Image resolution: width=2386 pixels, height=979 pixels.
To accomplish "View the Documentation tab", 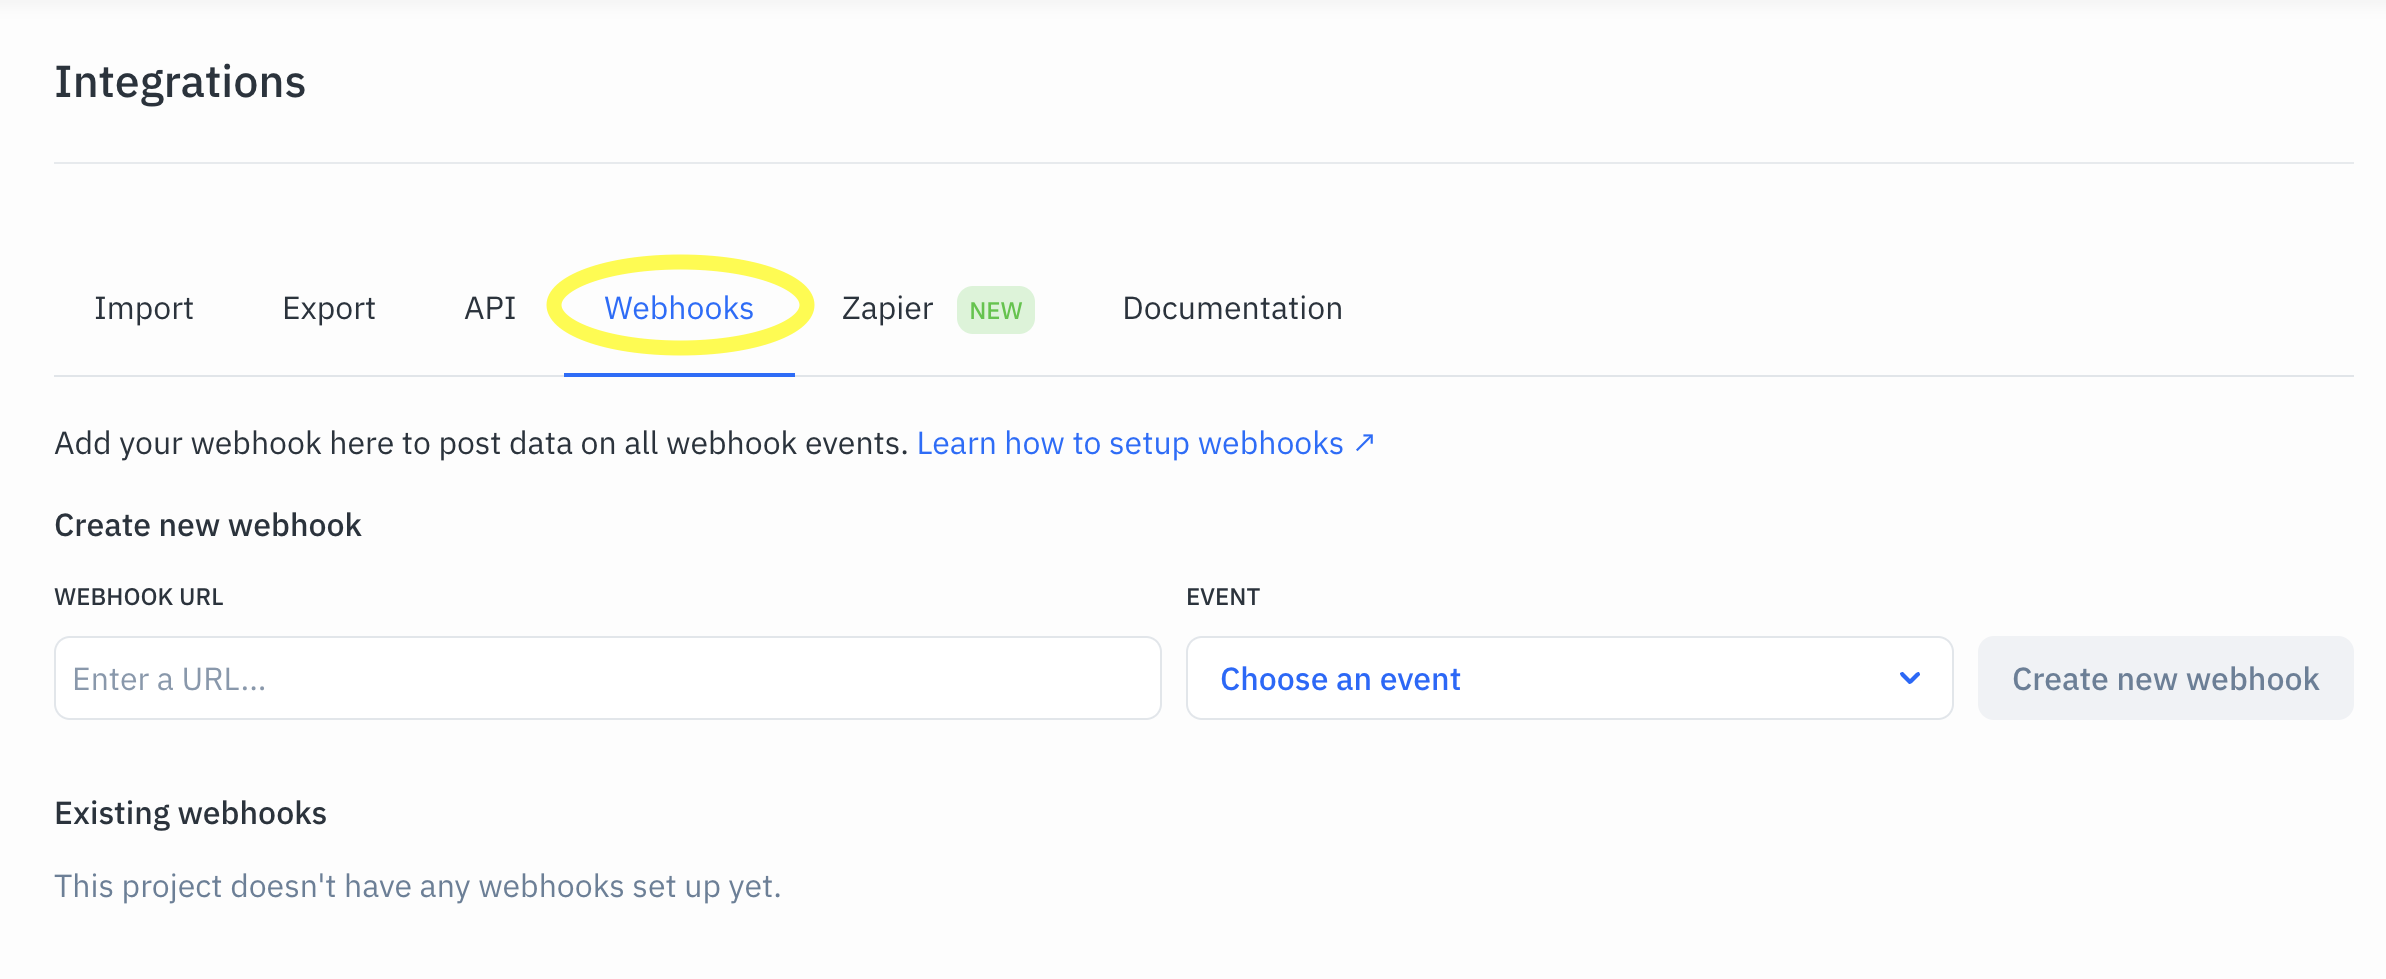I will tap(1232, 308).
